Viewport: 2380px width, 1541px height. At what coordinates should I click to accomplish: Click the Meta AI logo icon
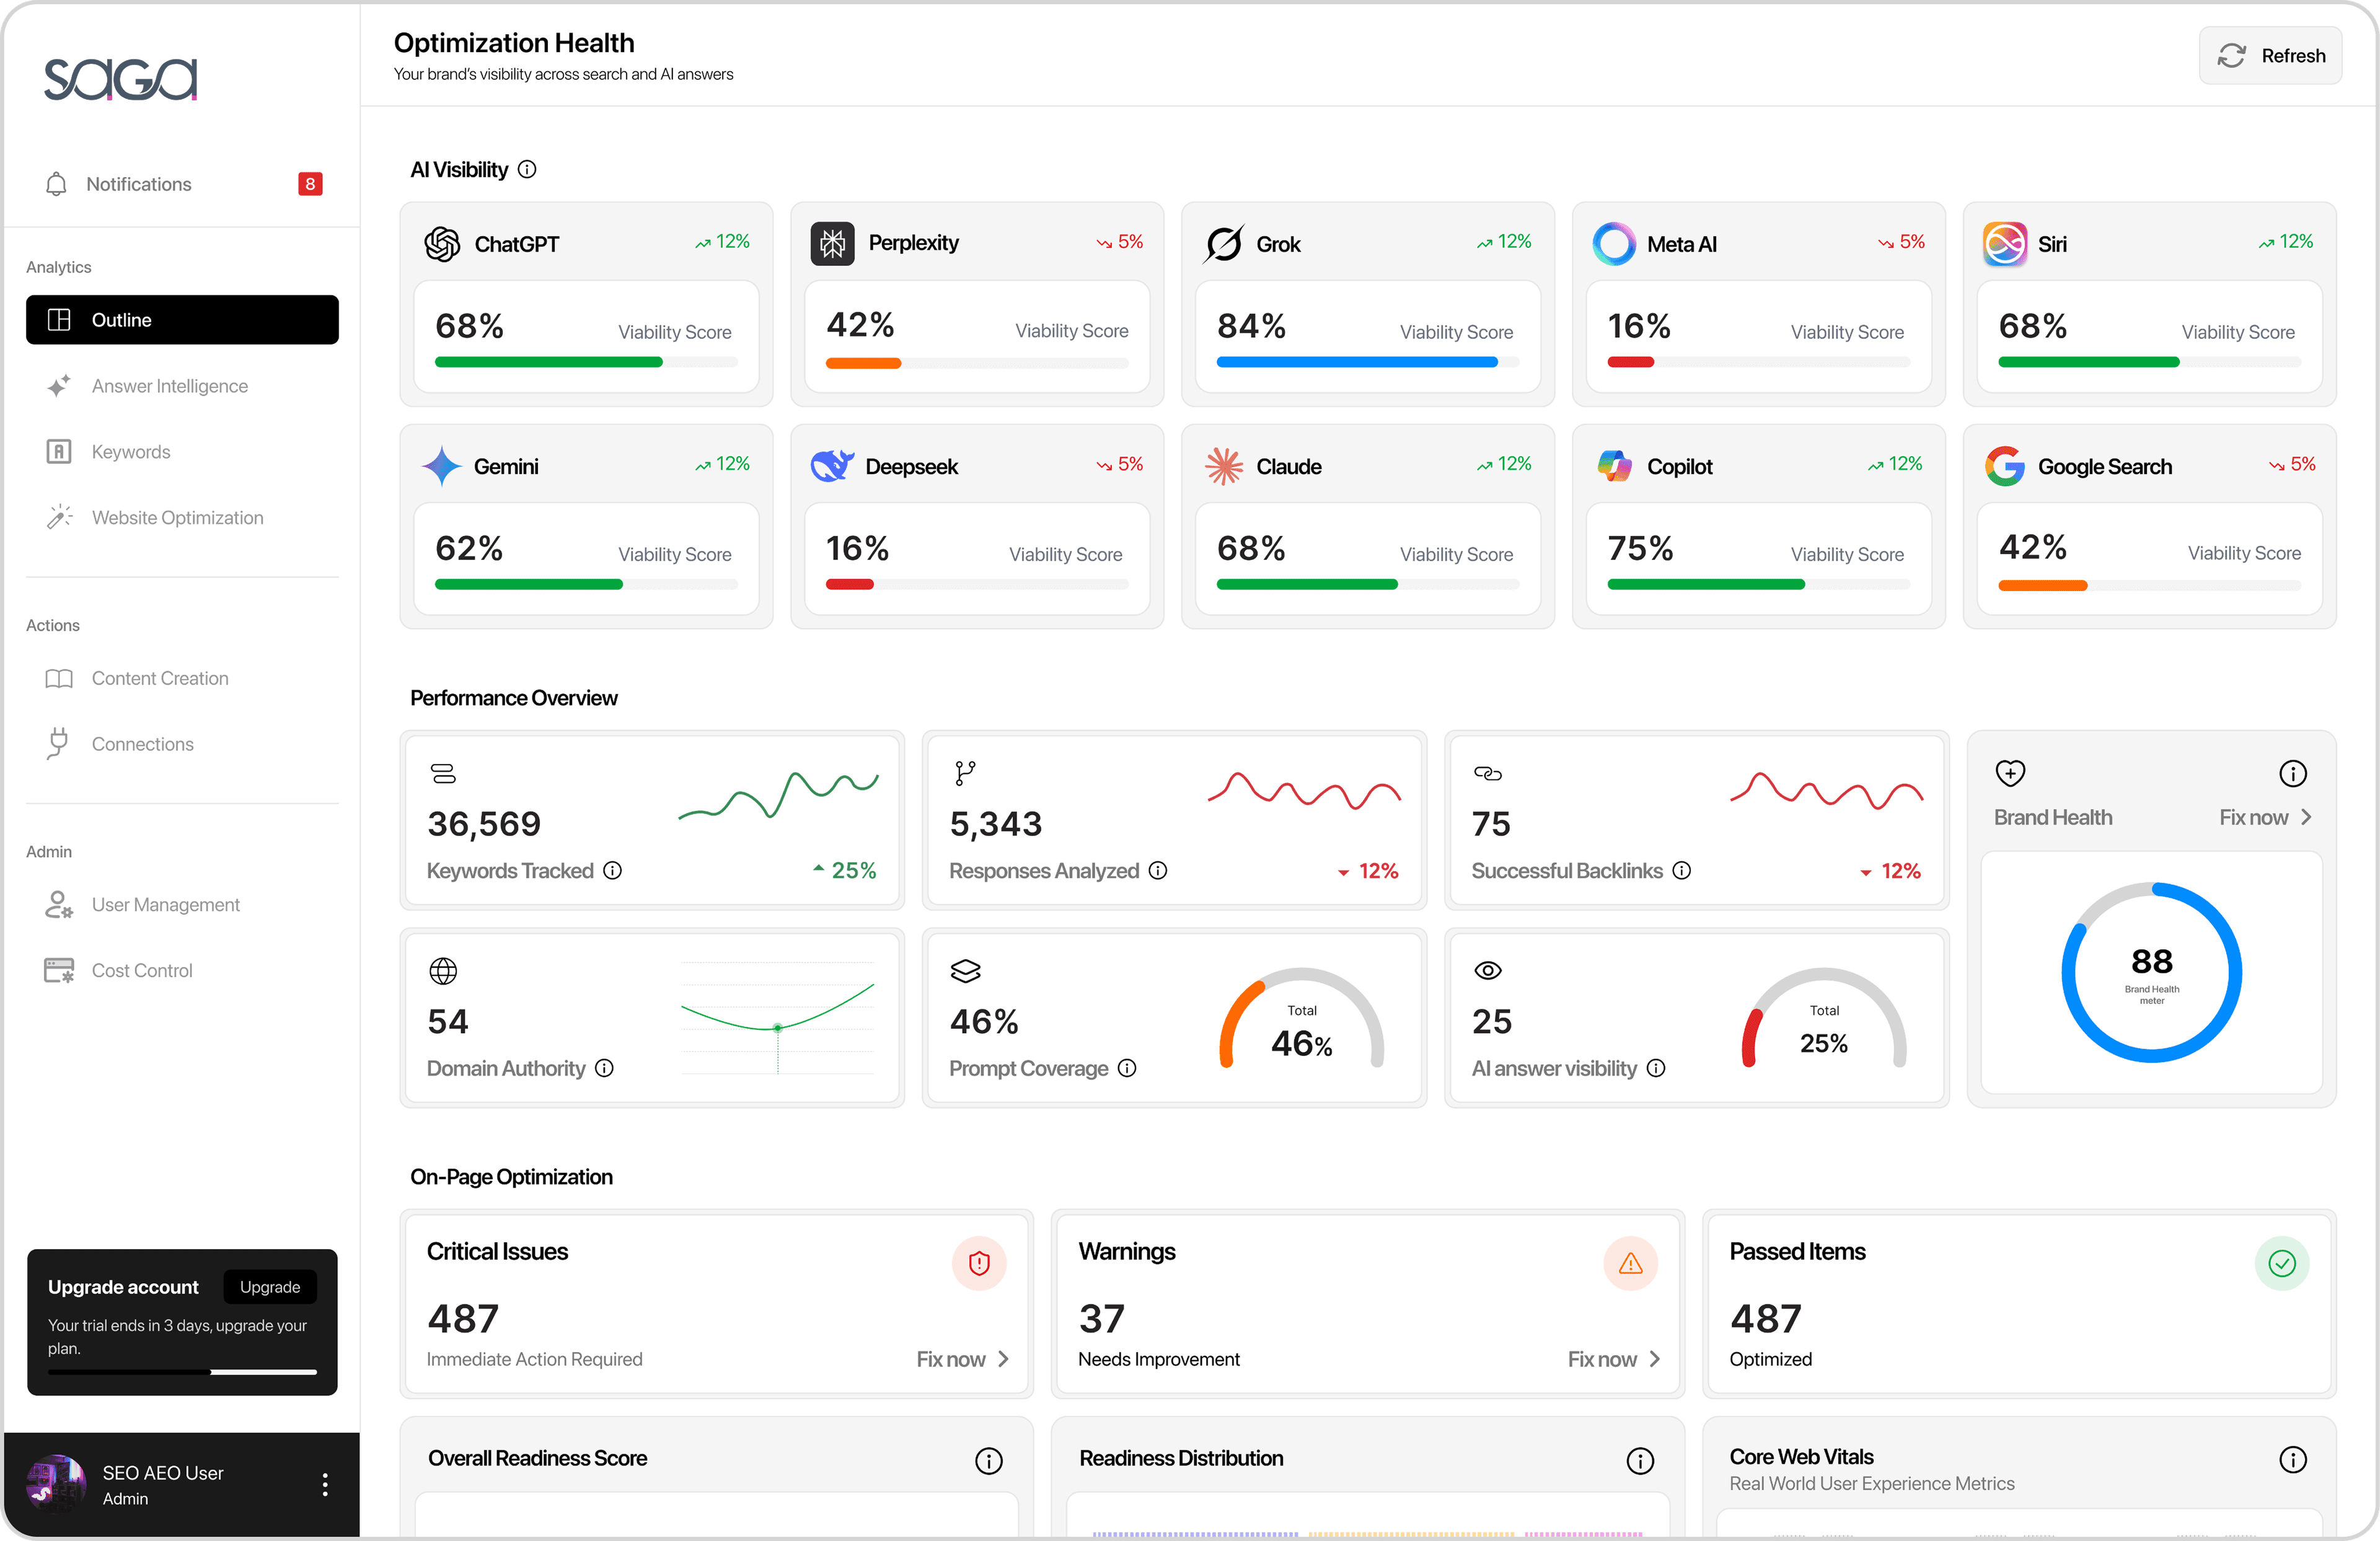point(1614,244)
